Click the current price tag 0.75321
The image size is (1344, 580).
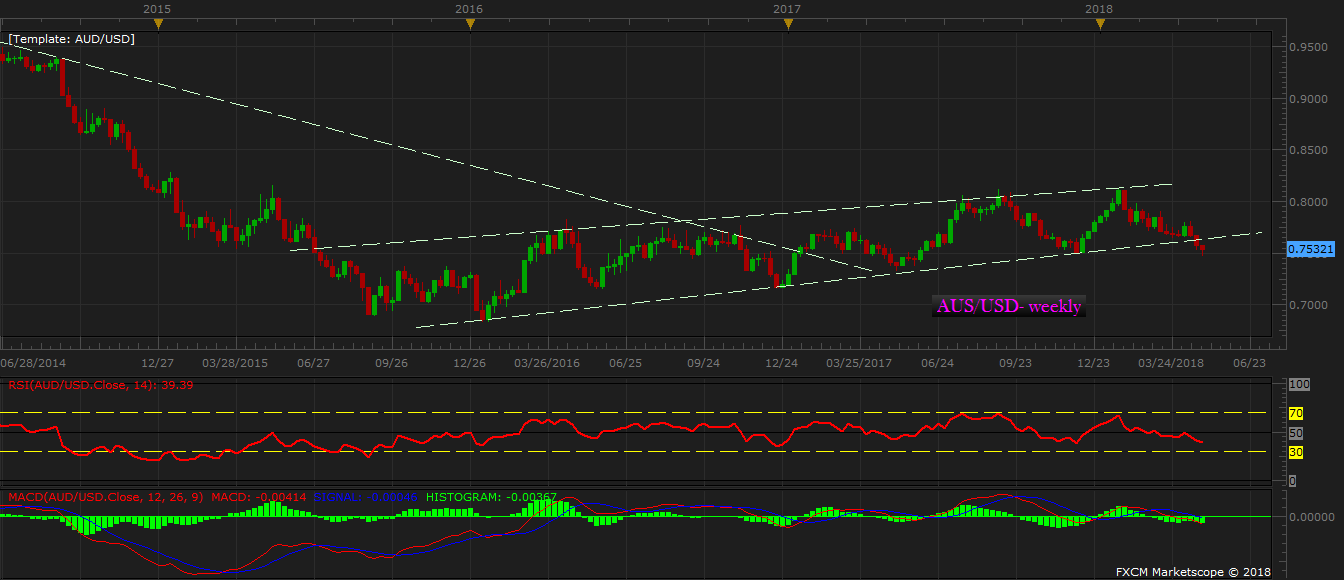[x=1310, y=250]
